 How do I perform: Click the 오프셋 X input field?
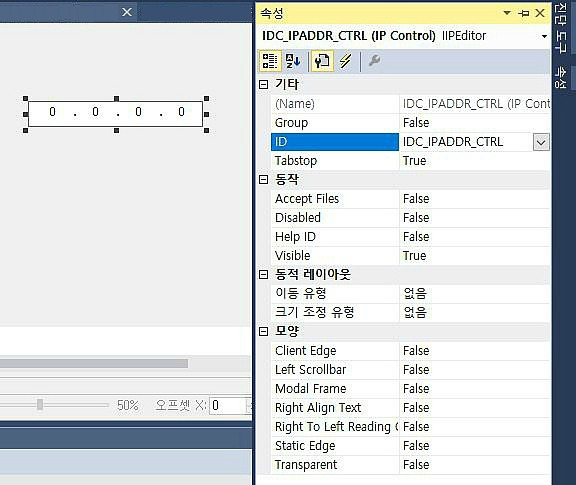[229, 406]
